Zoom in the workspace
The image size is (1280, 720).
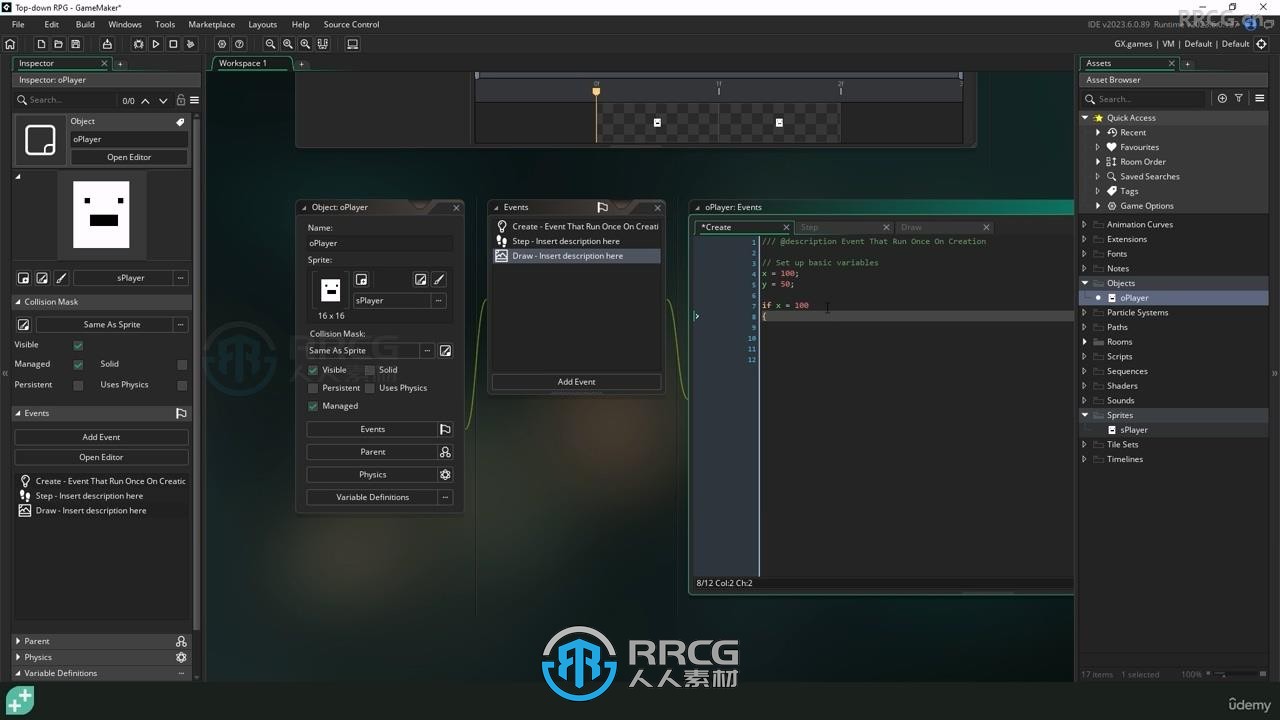click(x=305, y=44)
